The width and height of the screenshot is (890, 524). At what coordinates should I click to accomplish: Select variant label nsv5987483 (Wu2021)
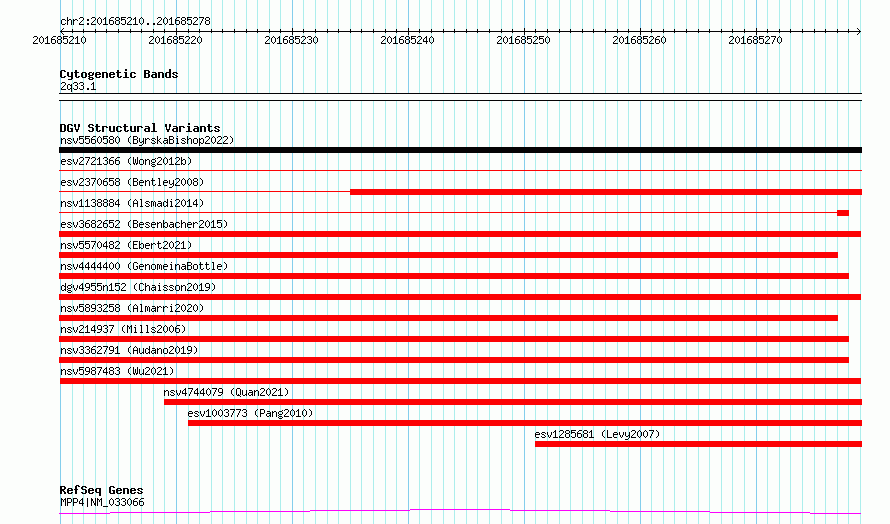point(117,371)
